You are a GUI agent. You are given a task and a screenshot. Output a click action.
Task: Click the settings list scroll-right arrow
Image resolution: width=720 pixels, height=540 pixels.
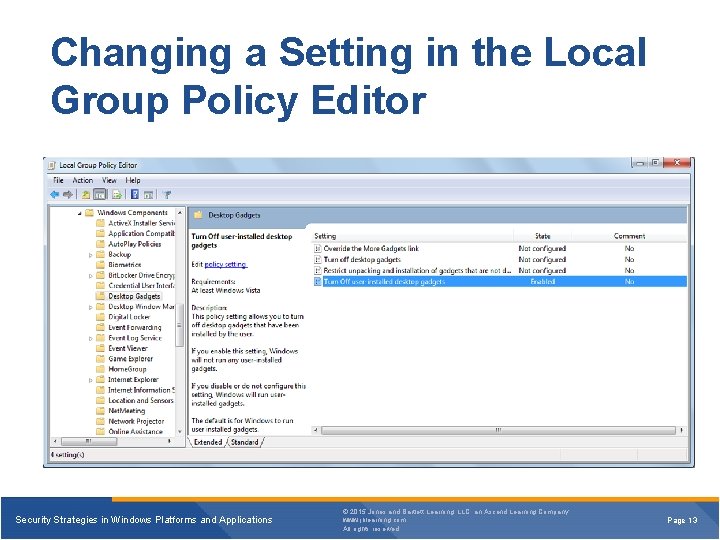(x=681, y=430)
